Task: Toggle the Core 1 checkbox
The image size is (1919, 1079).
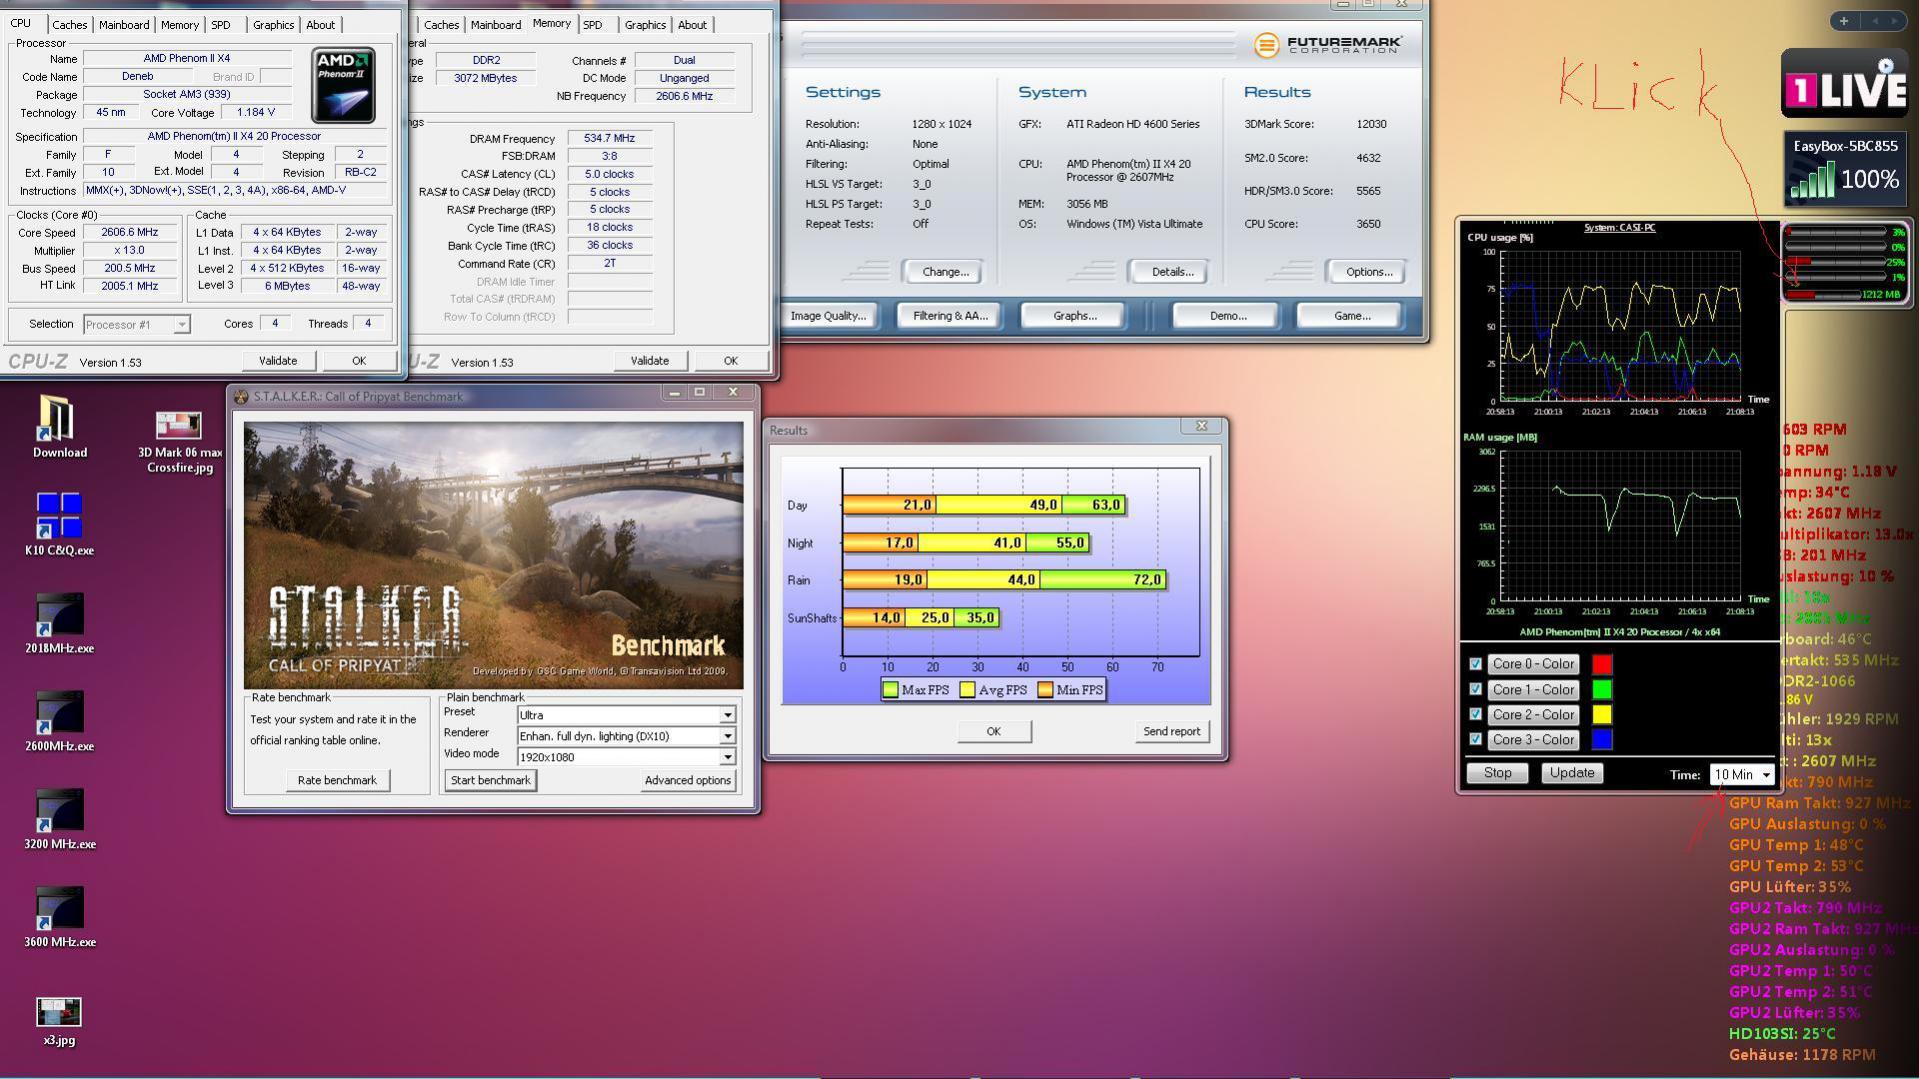Action: [x=1475, y=689]
